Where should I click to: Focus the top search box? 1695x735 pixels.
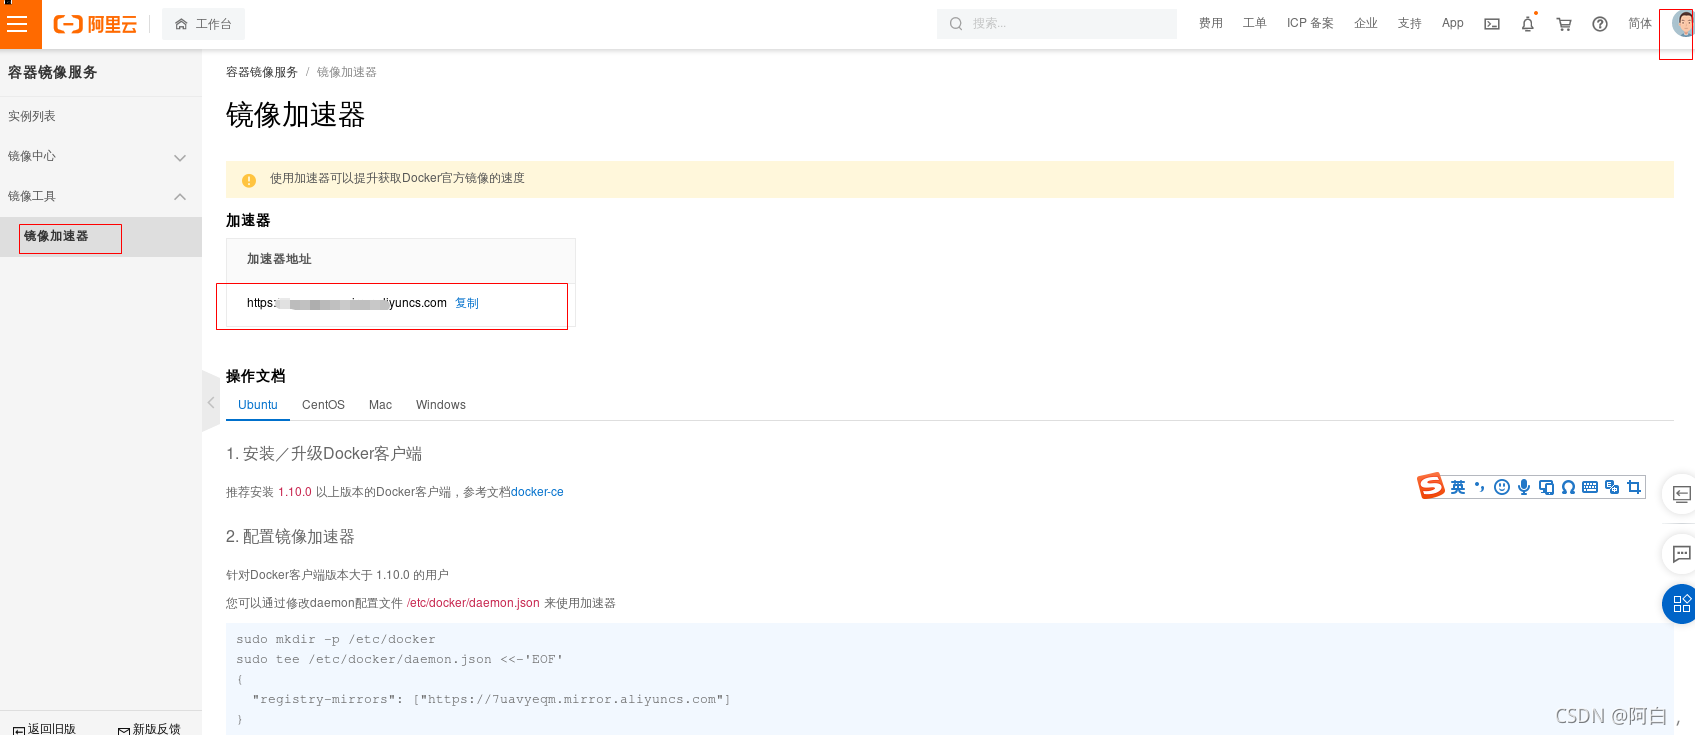pos(1057,24)
